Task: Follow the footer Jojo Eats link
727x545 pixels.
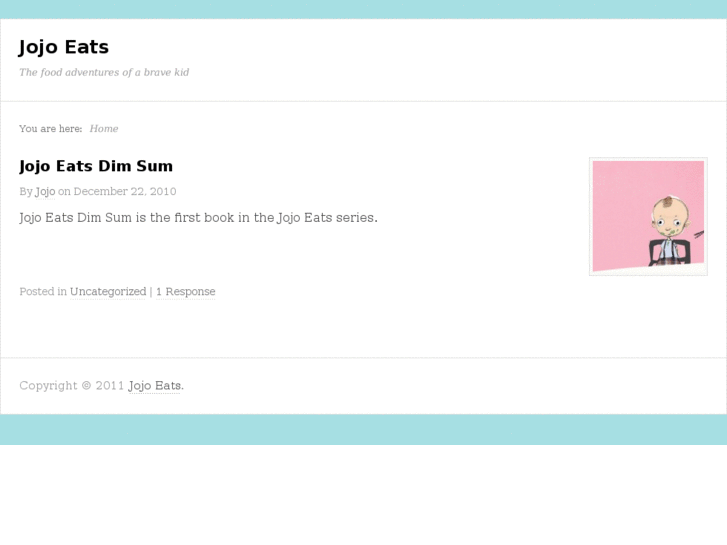Action: click(154, 386)
